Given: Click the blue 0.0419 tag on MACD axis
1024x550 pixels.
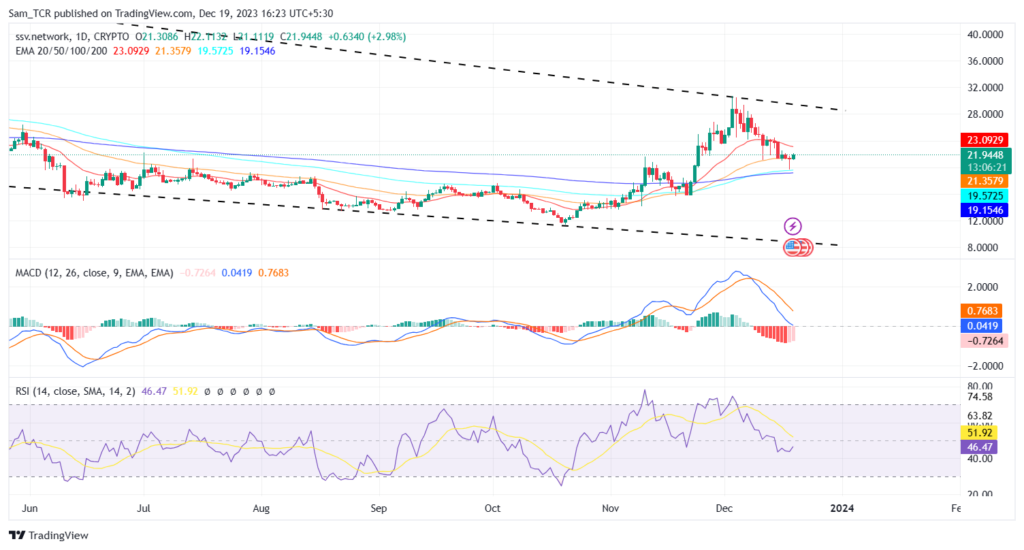Looking at the screenshot, I should [982, 326].
